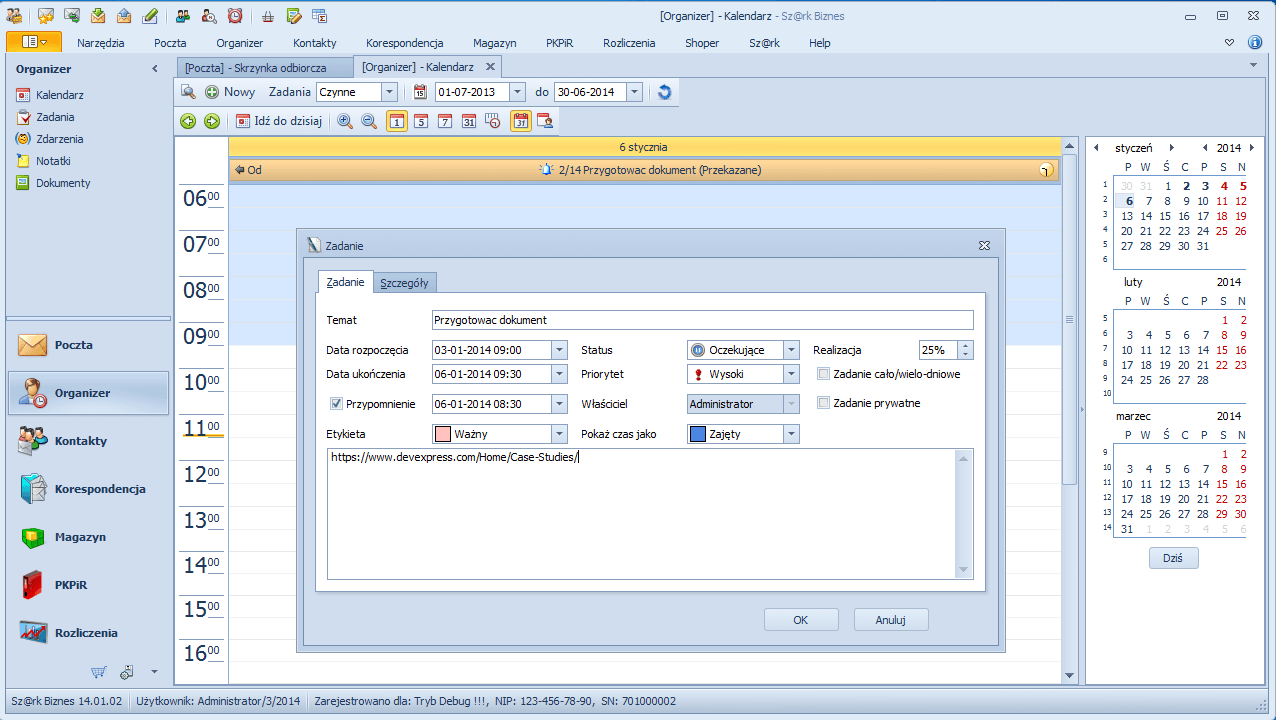Click the Temat text field
Viewport: 1276px width, 720px height.
702,320
